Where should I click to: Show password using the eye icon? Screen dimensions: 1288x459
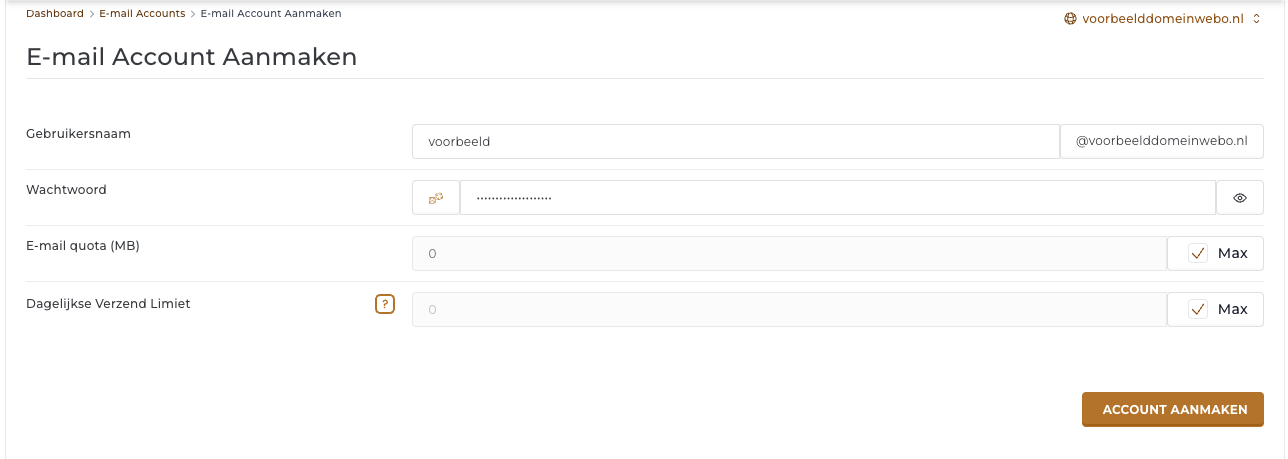(x=1240, y=198)
